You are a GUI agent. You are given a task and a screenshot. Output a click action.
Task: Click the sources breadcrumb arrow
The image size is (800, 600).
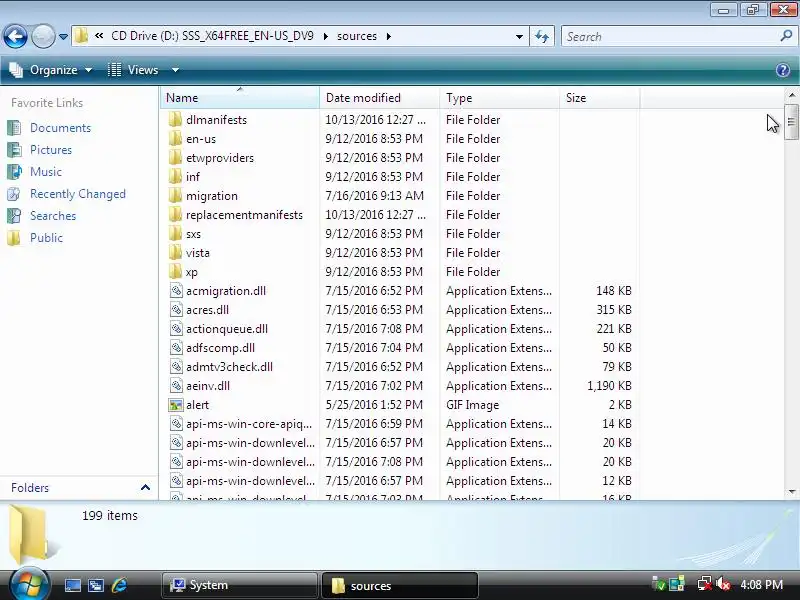point(389,36)
